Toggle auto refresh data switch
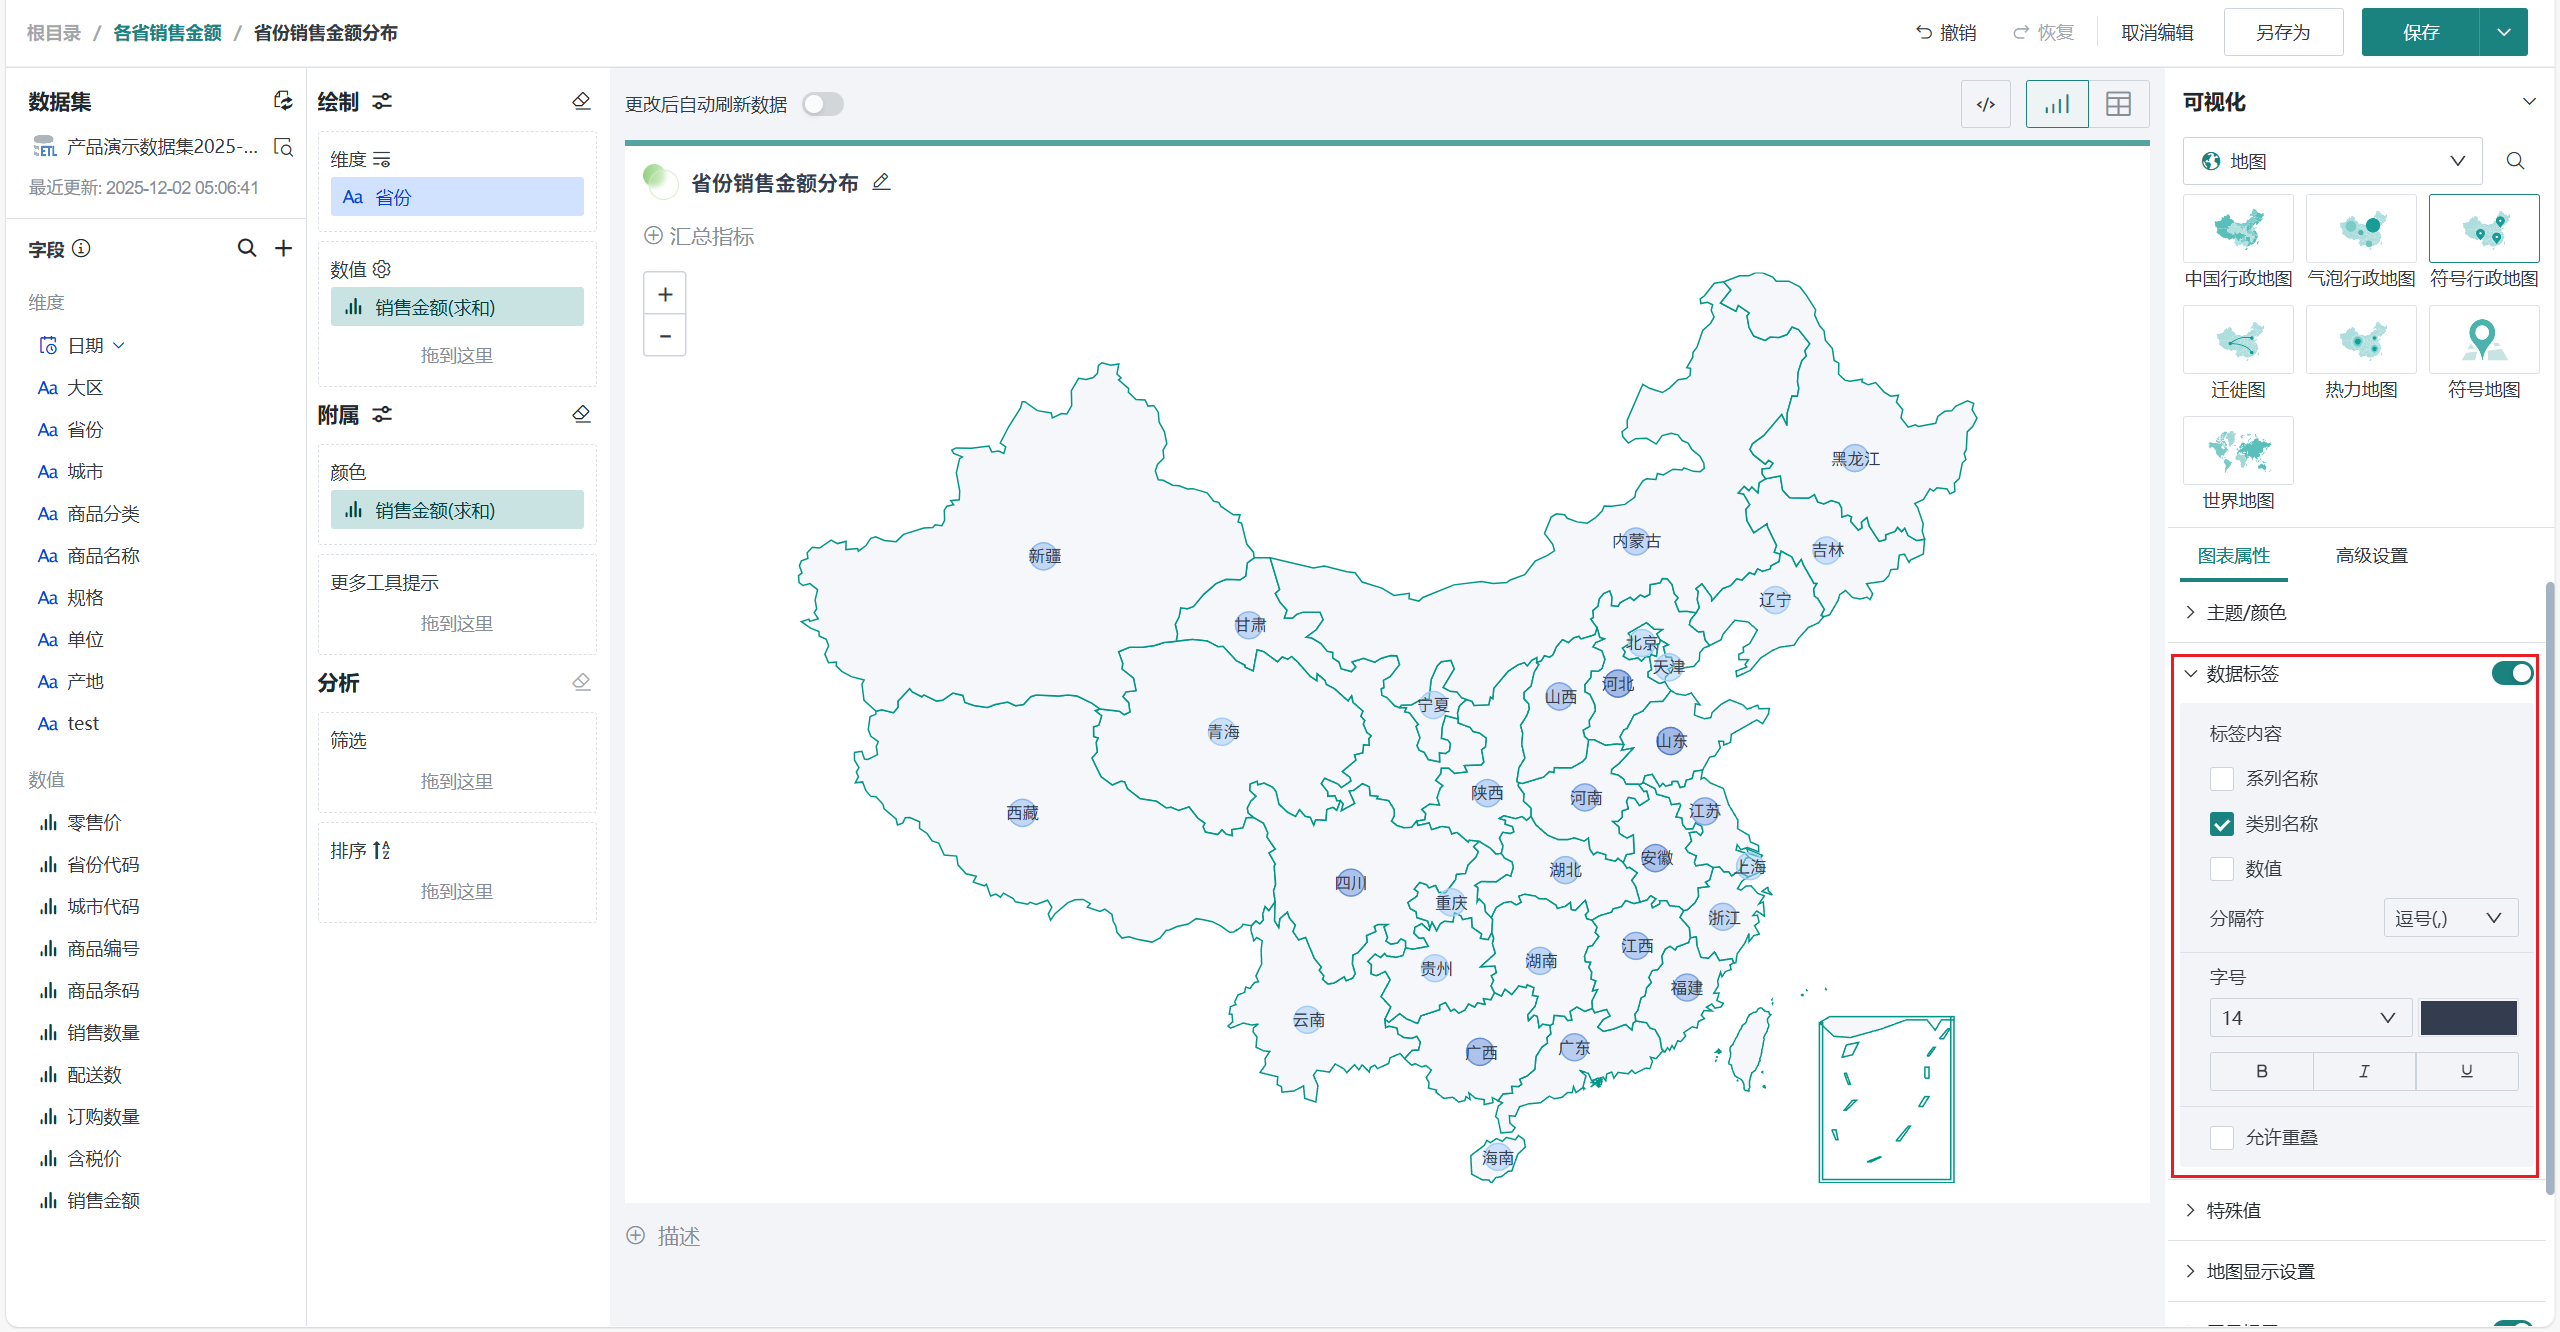Screen dimensions: 2560x1332 [822, 104]
